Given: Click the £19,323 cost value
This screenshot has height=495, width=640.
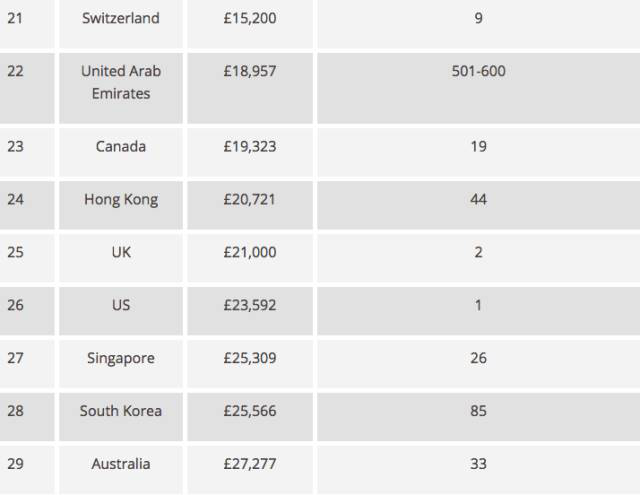Looking at the screenshot, I should click(x=250, y=147).
